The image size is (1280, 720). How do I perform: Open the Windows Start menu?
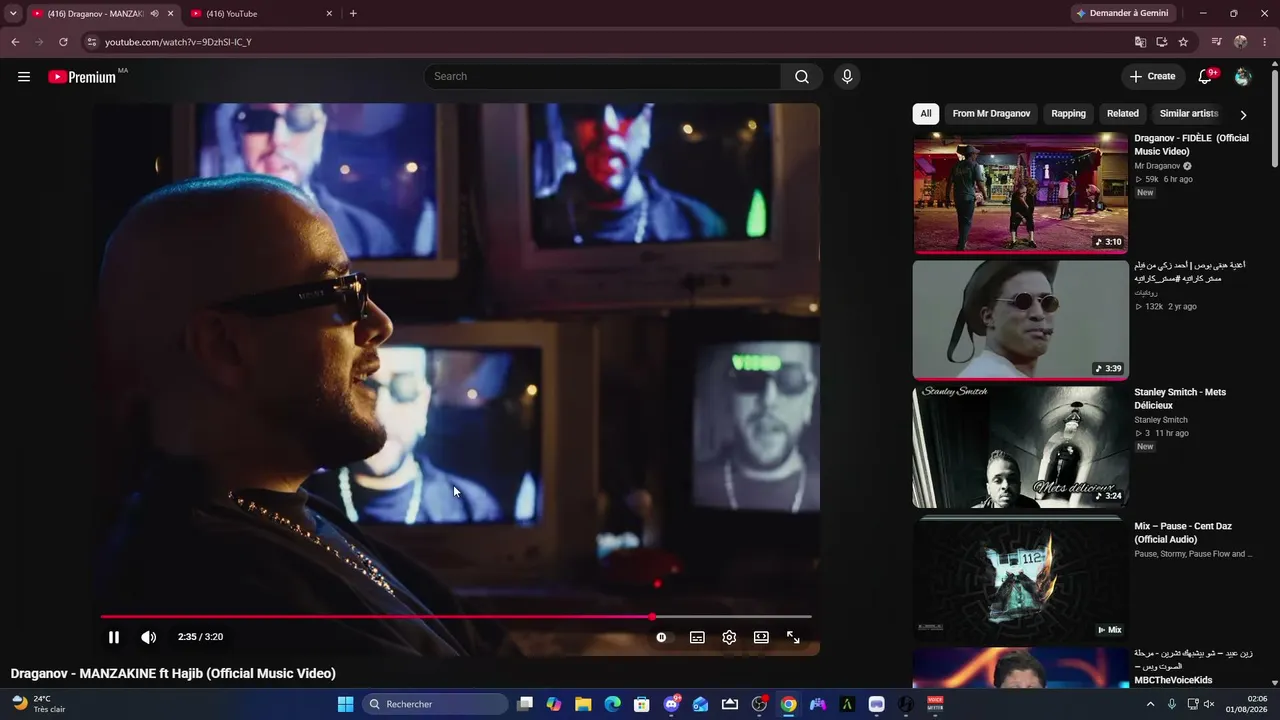[x=345, y=704]
